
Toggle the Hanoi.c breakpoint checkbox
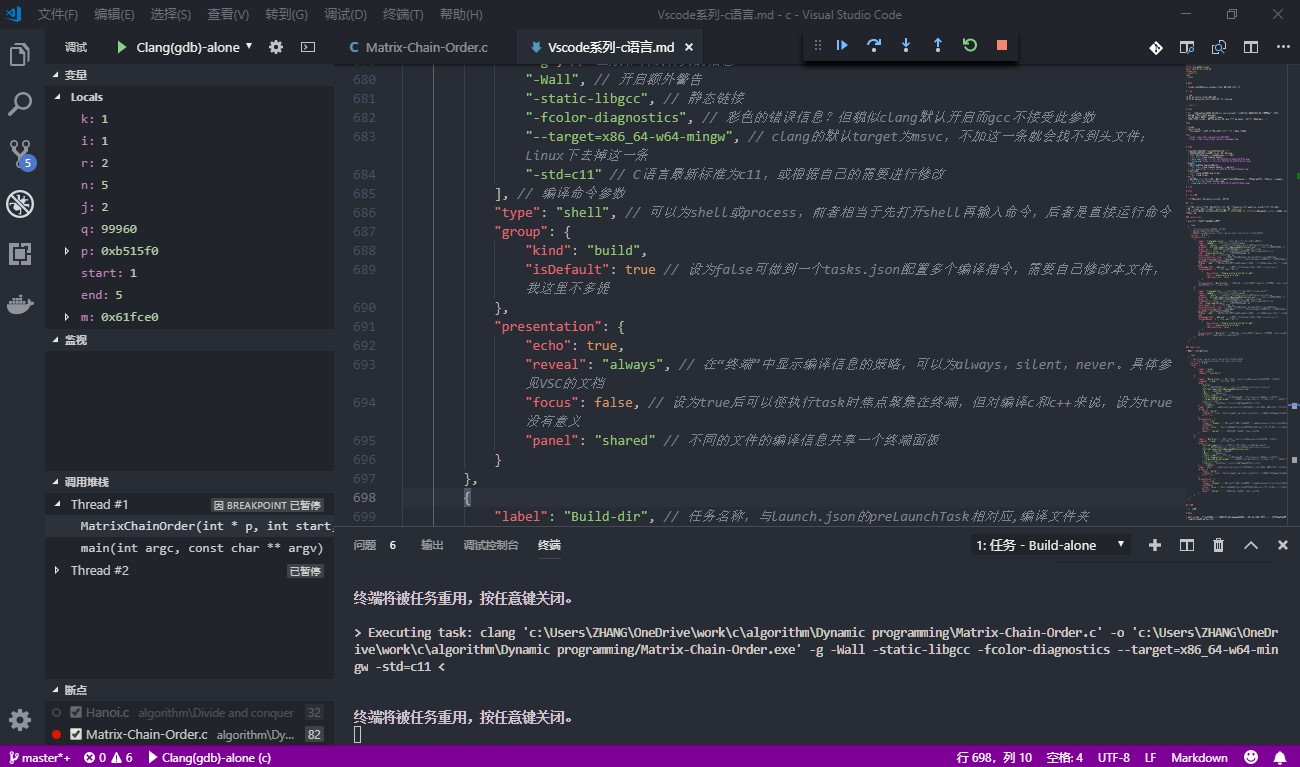[76, 713]
